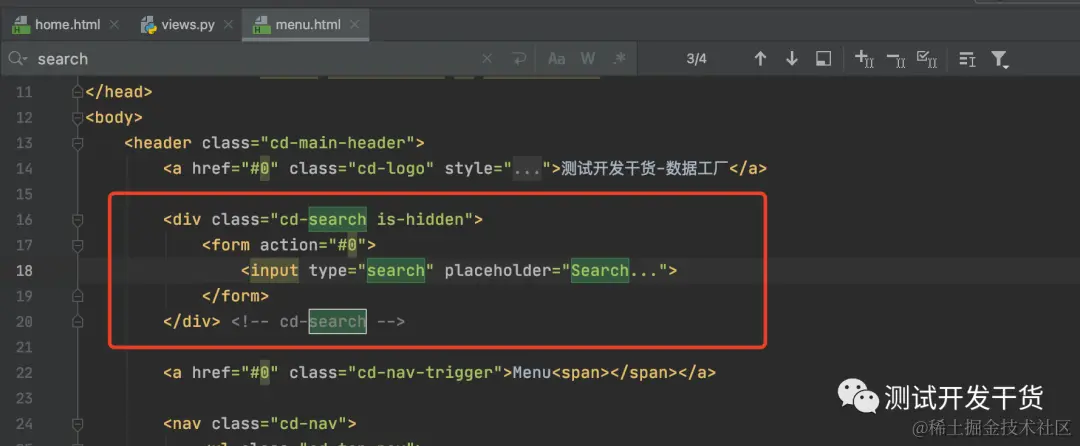Go to previous occurrence with up arrow
This screenshot has width=1080, height=446.
pos(760,59)
